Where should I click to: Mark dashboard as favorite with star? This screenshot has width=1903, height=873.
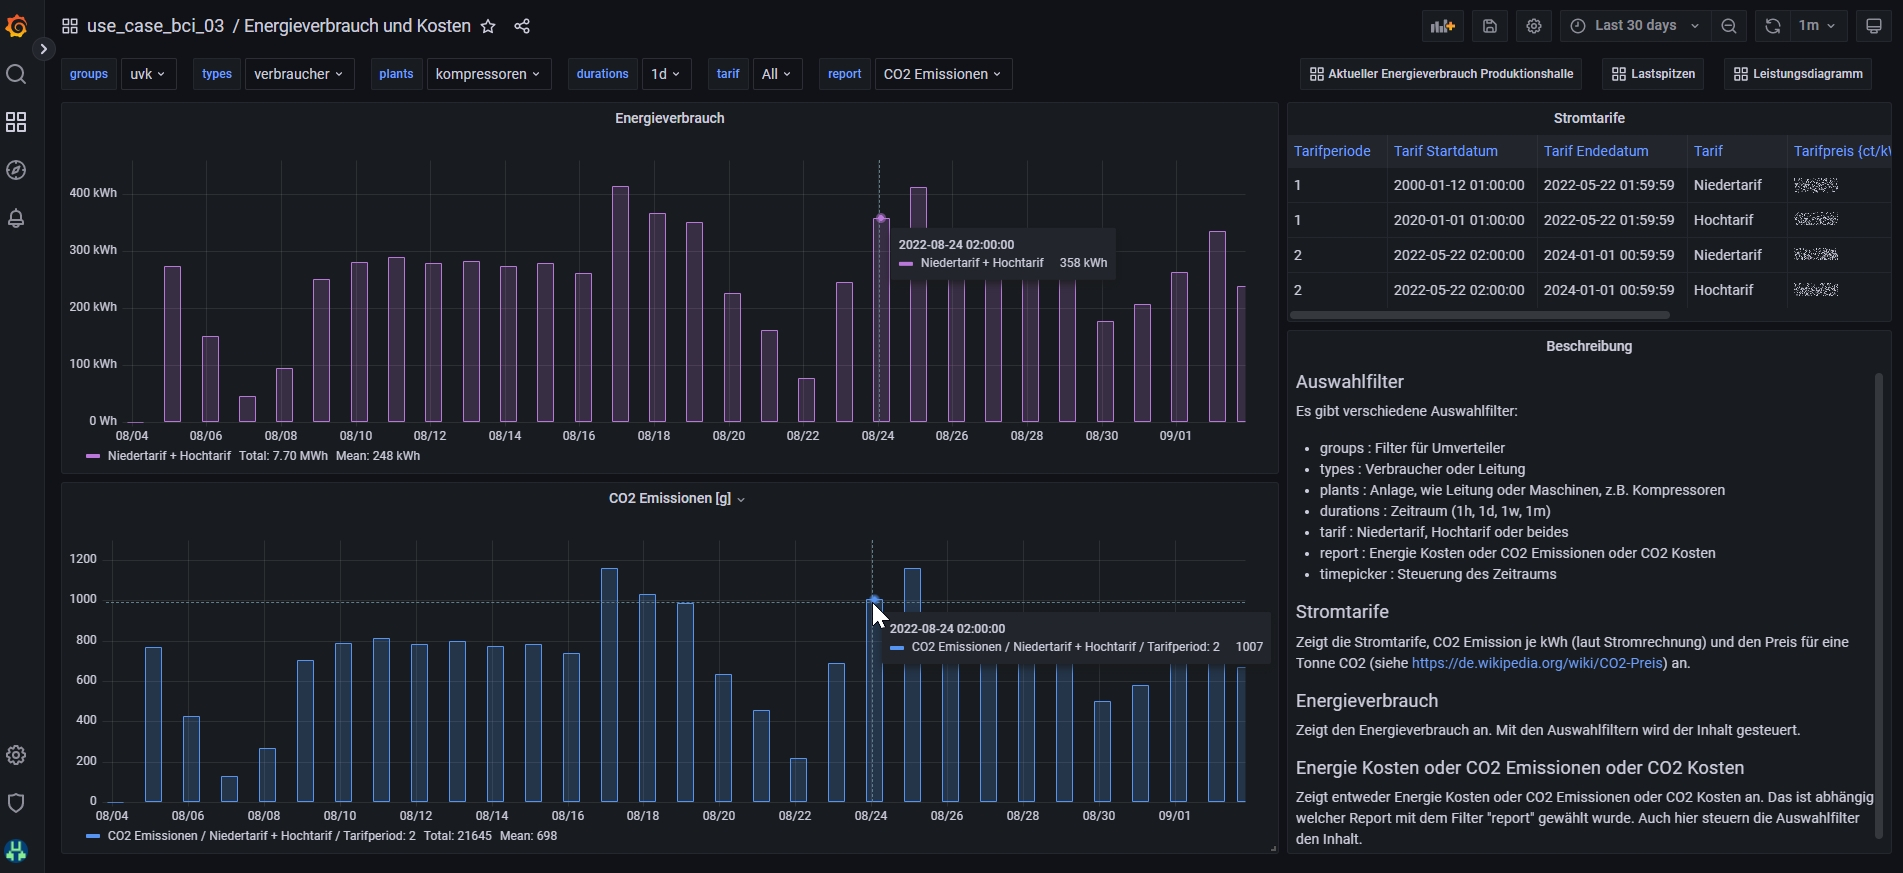(x=488, y=26)
